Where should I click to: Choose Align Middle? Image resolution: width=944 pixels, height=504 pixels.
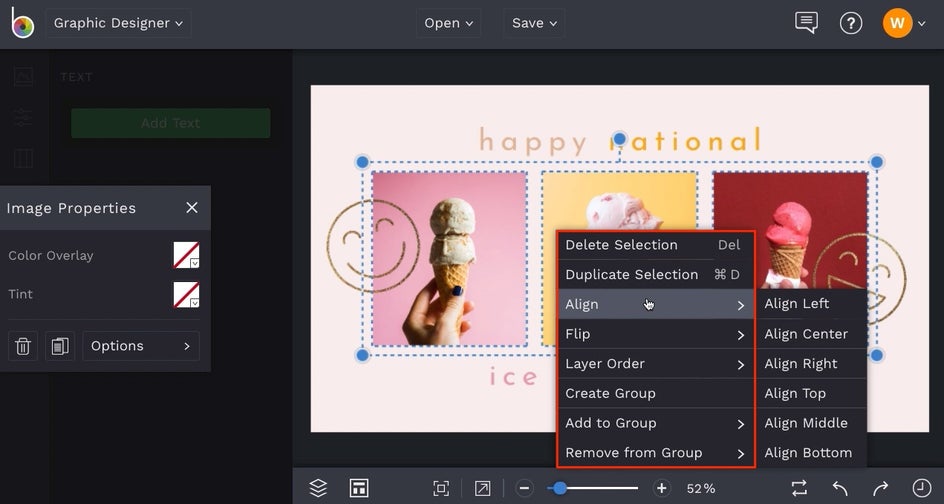811,423
